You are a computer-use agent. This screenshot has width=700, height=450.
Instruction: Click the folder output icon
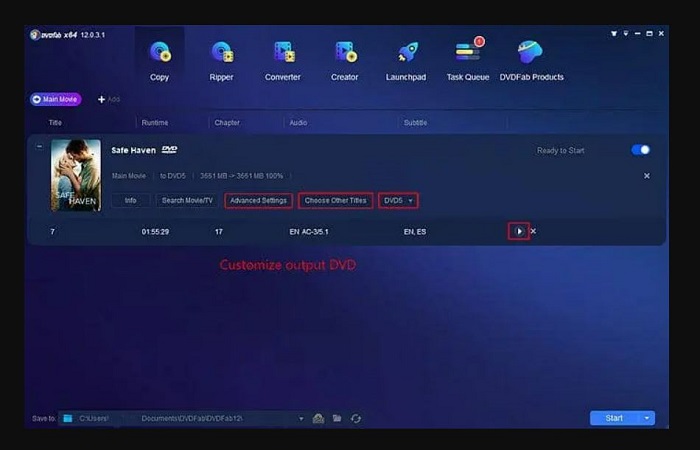(x=337, y=418)
